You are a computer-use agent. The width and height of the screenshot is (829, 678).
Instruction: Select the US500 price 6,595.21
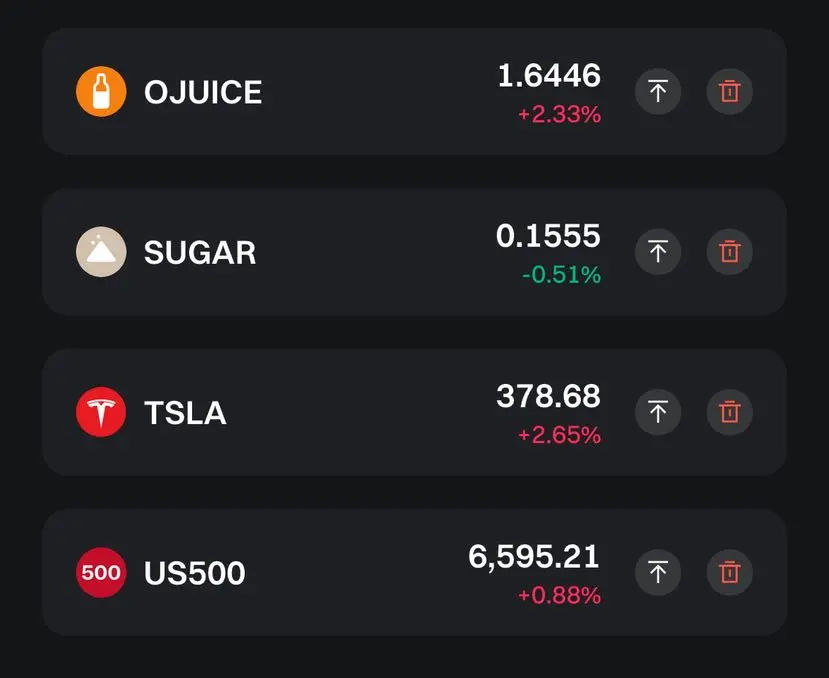[x=534, y=557]
